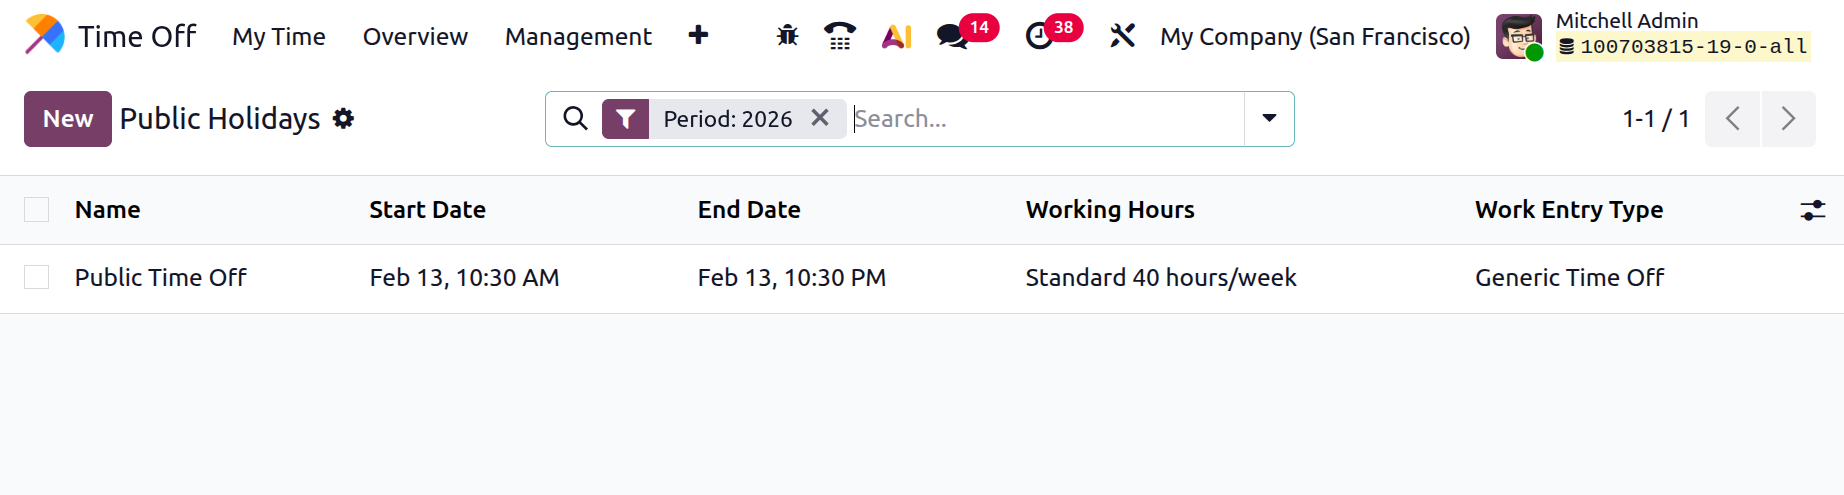Viewport: 1844px width, 495px height.
Task: Toggle the select-all header checkbox
Action: 37,209
